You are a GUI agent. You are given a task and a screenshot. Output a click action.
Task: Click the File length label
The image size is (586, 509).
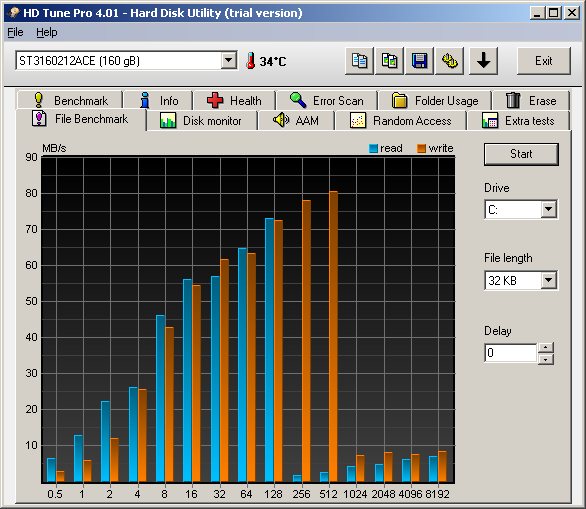(508, 258)
